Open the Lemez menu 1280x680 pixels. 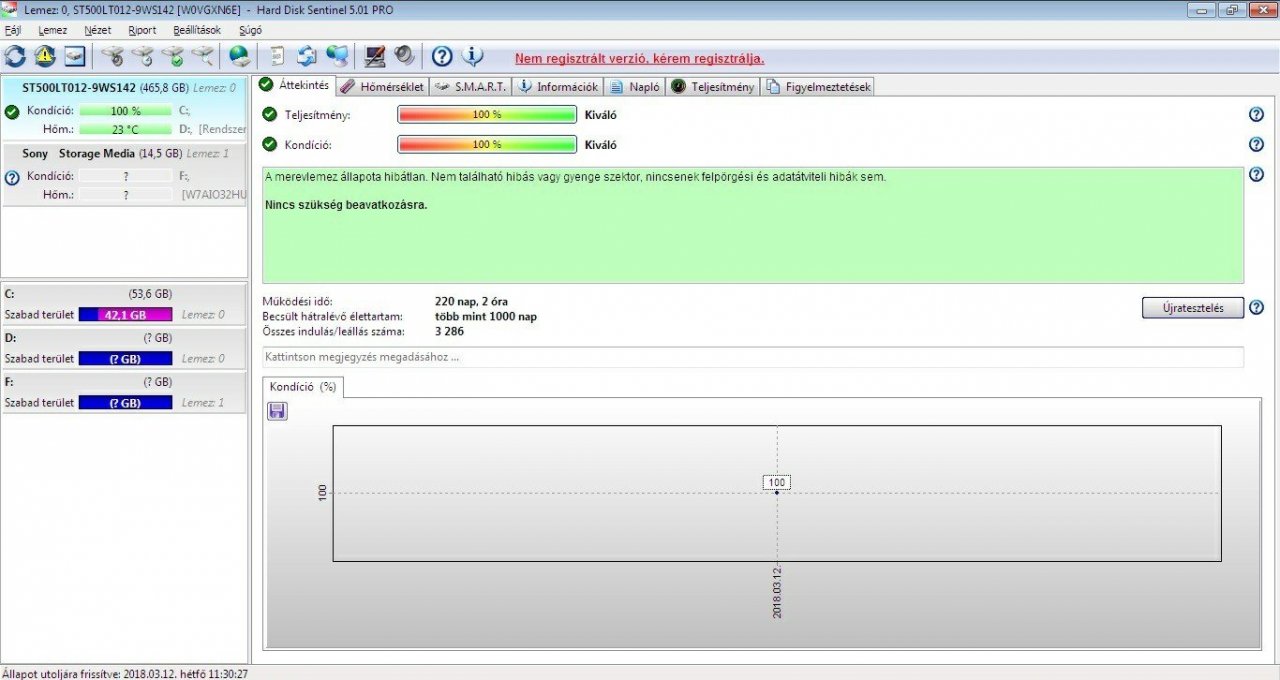click(52, 30)
